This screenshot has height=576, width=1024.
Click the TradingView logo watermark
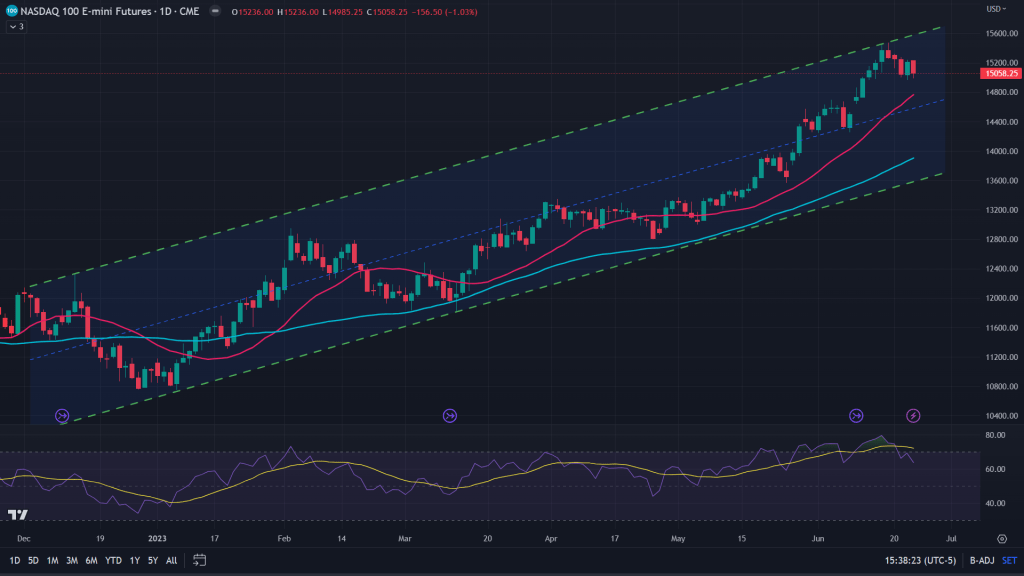point(17,515)
